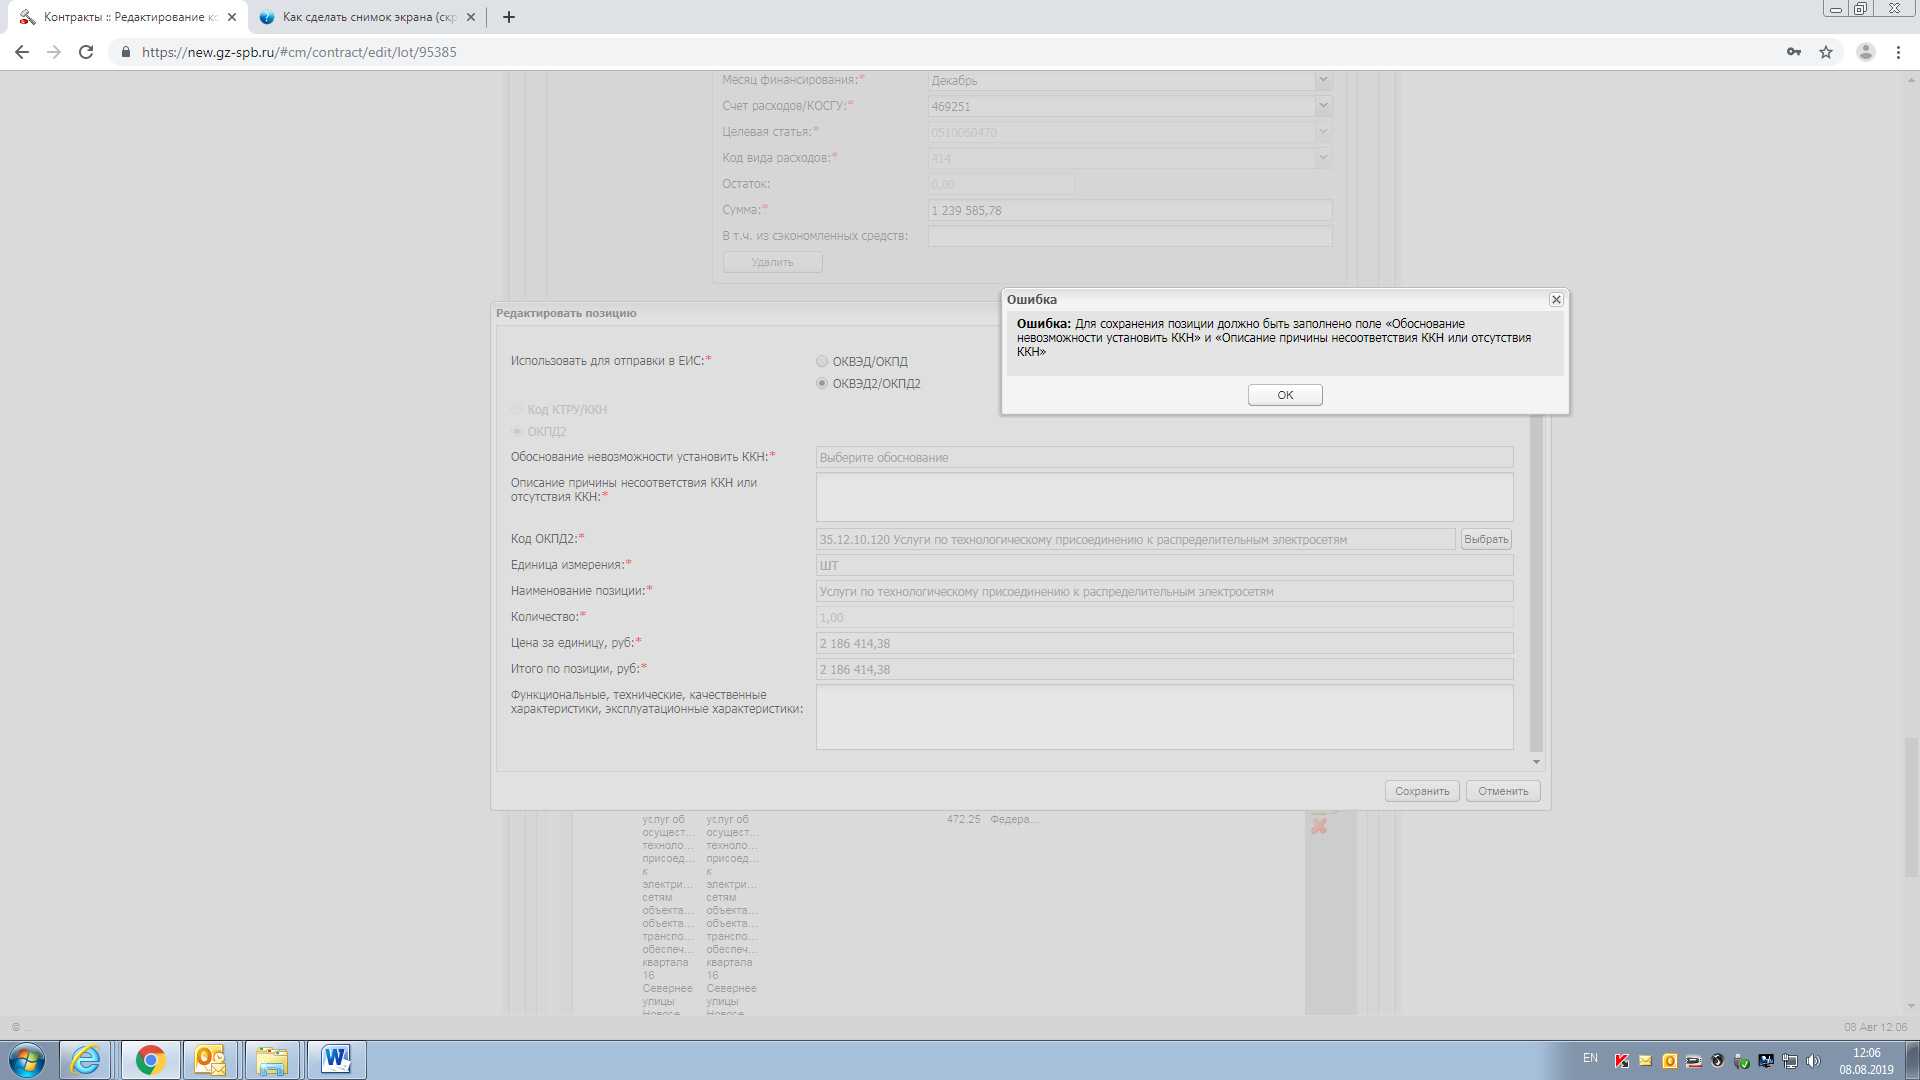Open Windows Explorer from the taskbar
The width and height of the screenshot is (1920, 1080).
click(x=272, y=1060)
